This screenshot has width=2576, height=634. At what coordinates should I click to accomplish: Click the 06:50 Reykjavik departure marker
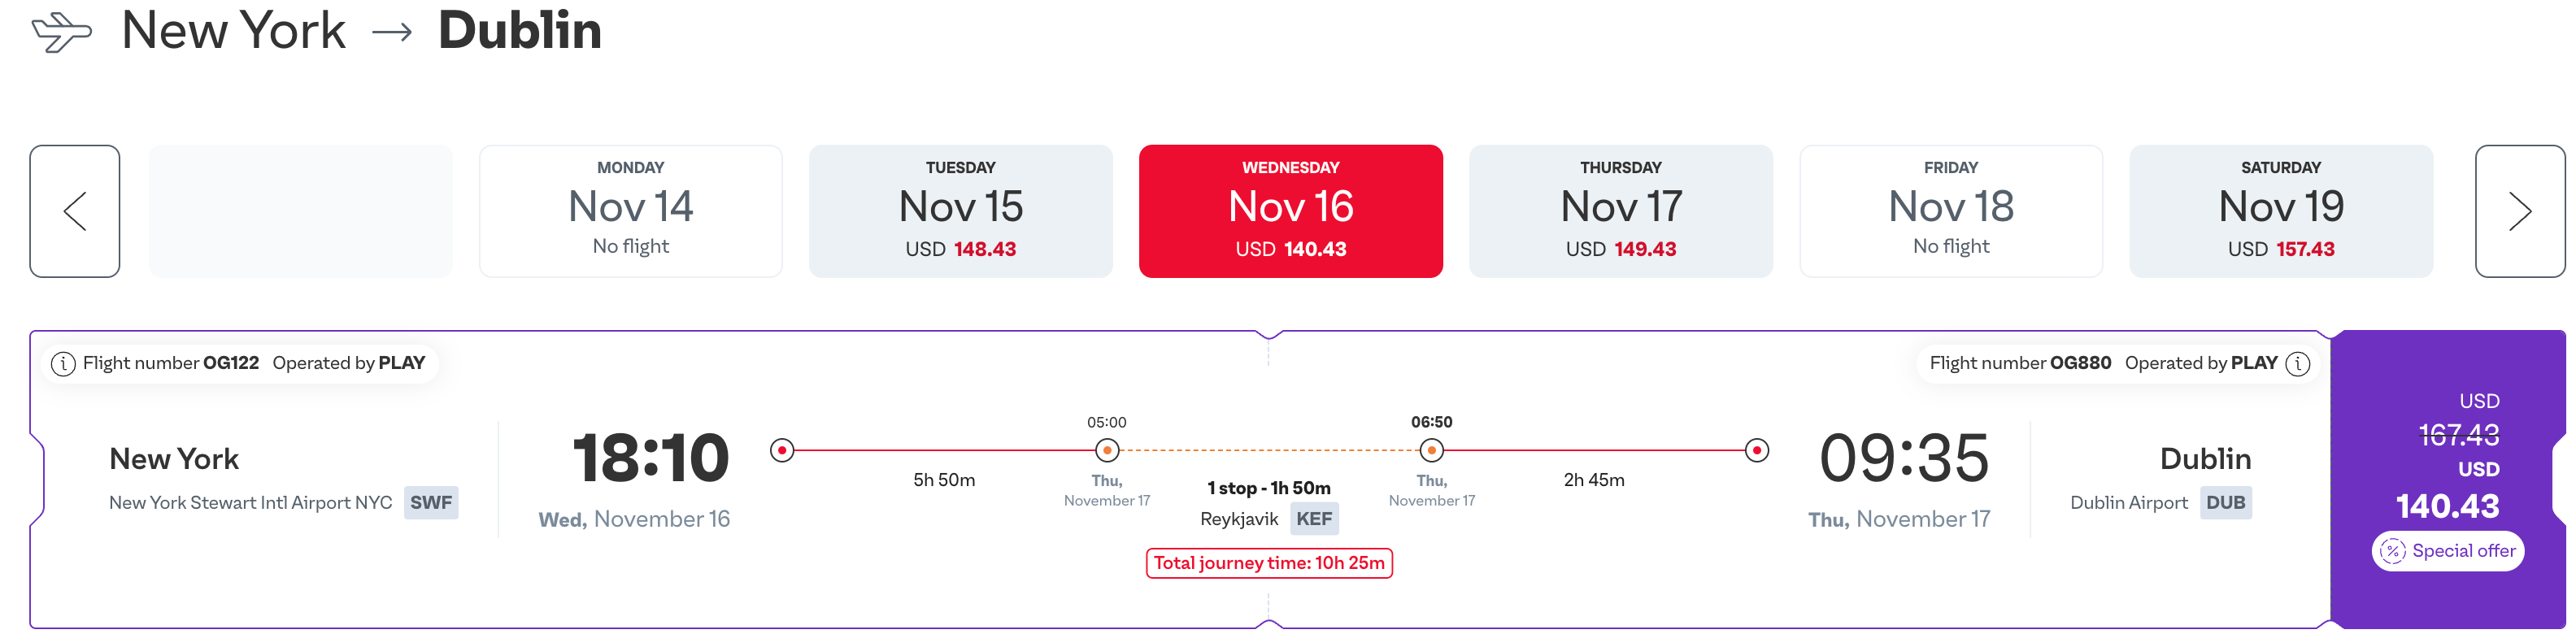1432,451
